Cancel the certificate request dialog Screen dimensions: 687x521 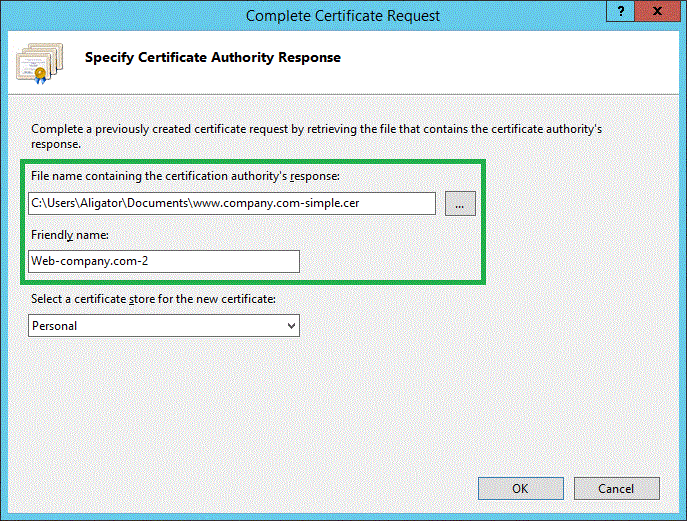click(616, 489)
